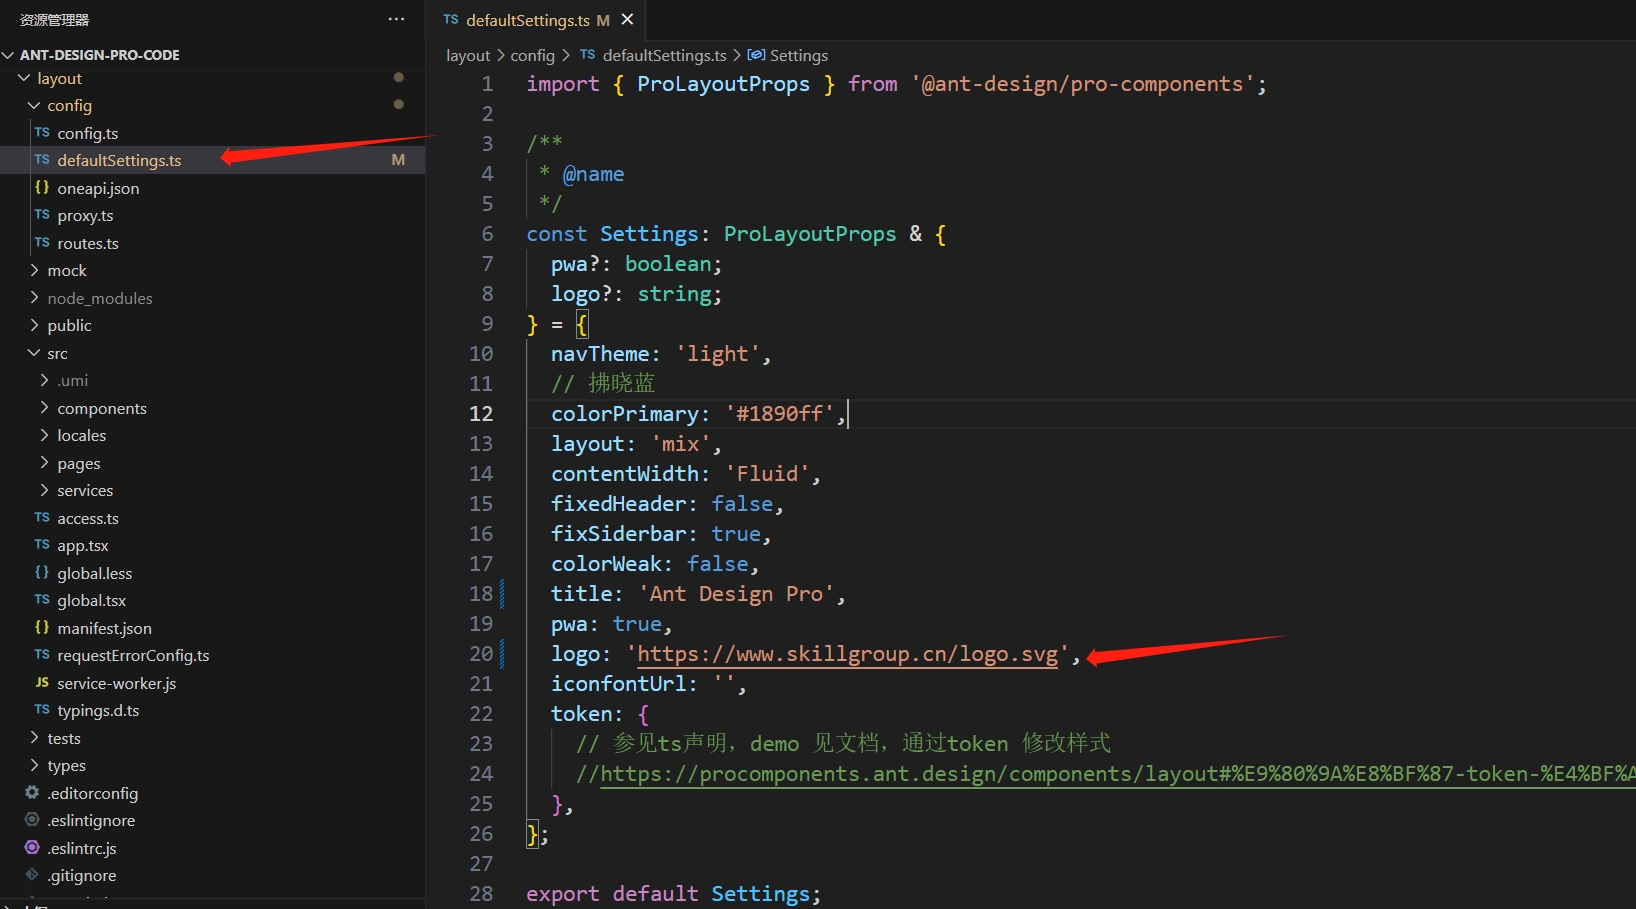This screenshot has height=909, width=1636.
Task: Click the TS icon in the editor tab
Action: (451, 20)
